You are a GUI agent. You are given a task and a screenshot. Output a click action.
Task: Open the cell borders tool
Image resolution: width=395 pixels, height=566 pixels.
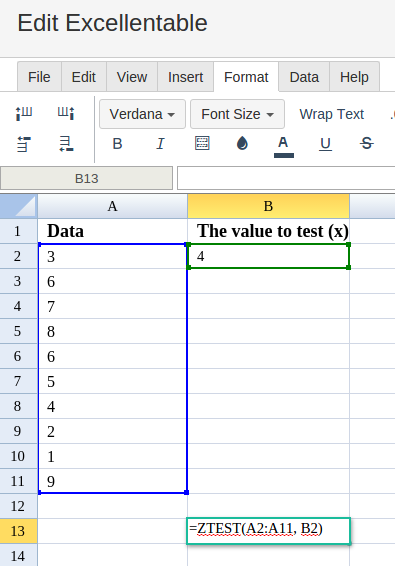[202, 143]
